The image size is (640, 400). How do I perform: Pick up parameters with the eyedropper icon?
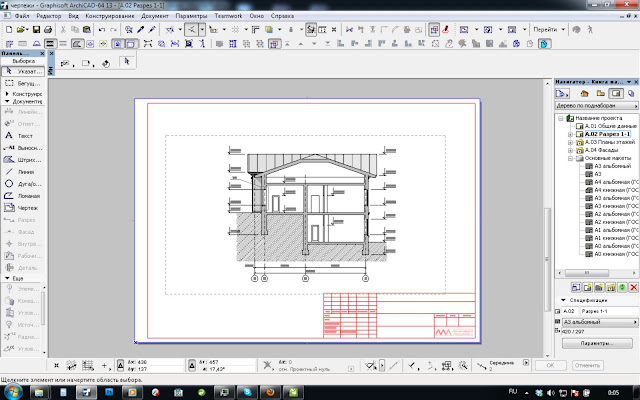click(140, 29)
